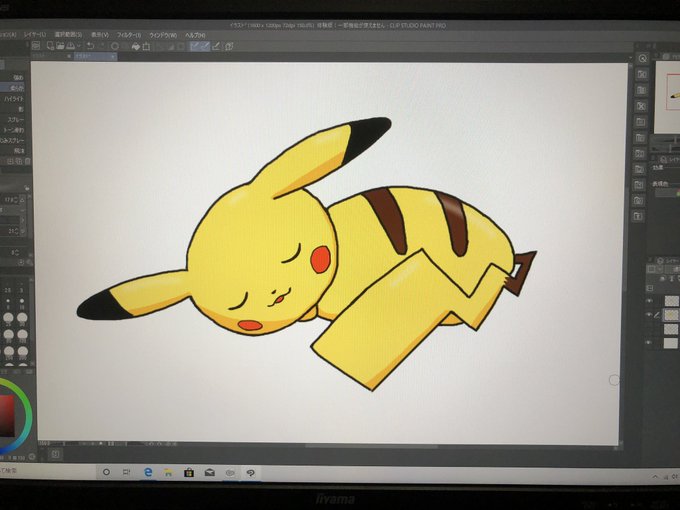Click the Clip Studio Paint taskbar icon
This screenshot has height=510, width=680.
[250, 473]
